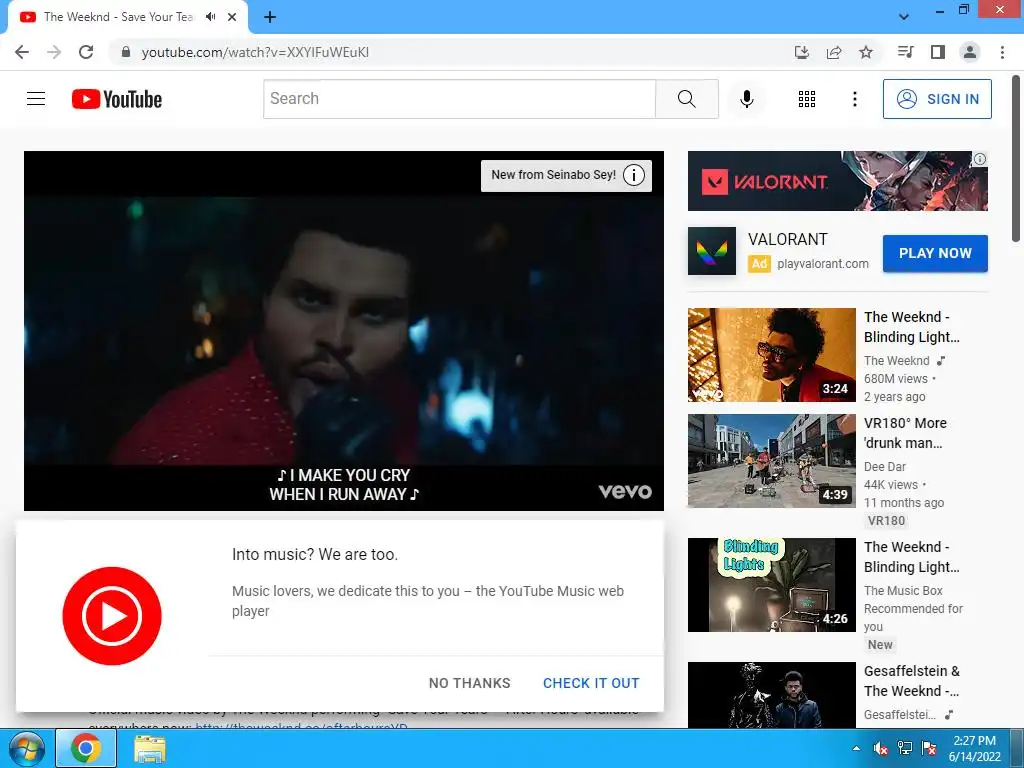The image size is (1024, 768).
Task: Open the playvalorant.com ad link
Action: 823,264
